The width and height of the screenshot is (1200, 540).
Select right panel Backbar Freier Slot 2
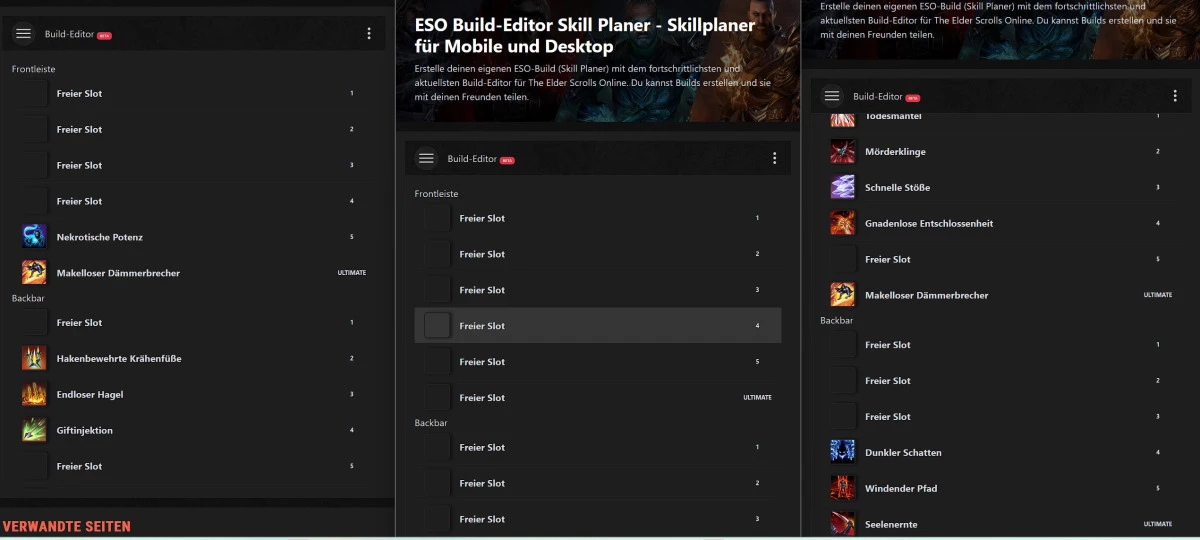1003,381
